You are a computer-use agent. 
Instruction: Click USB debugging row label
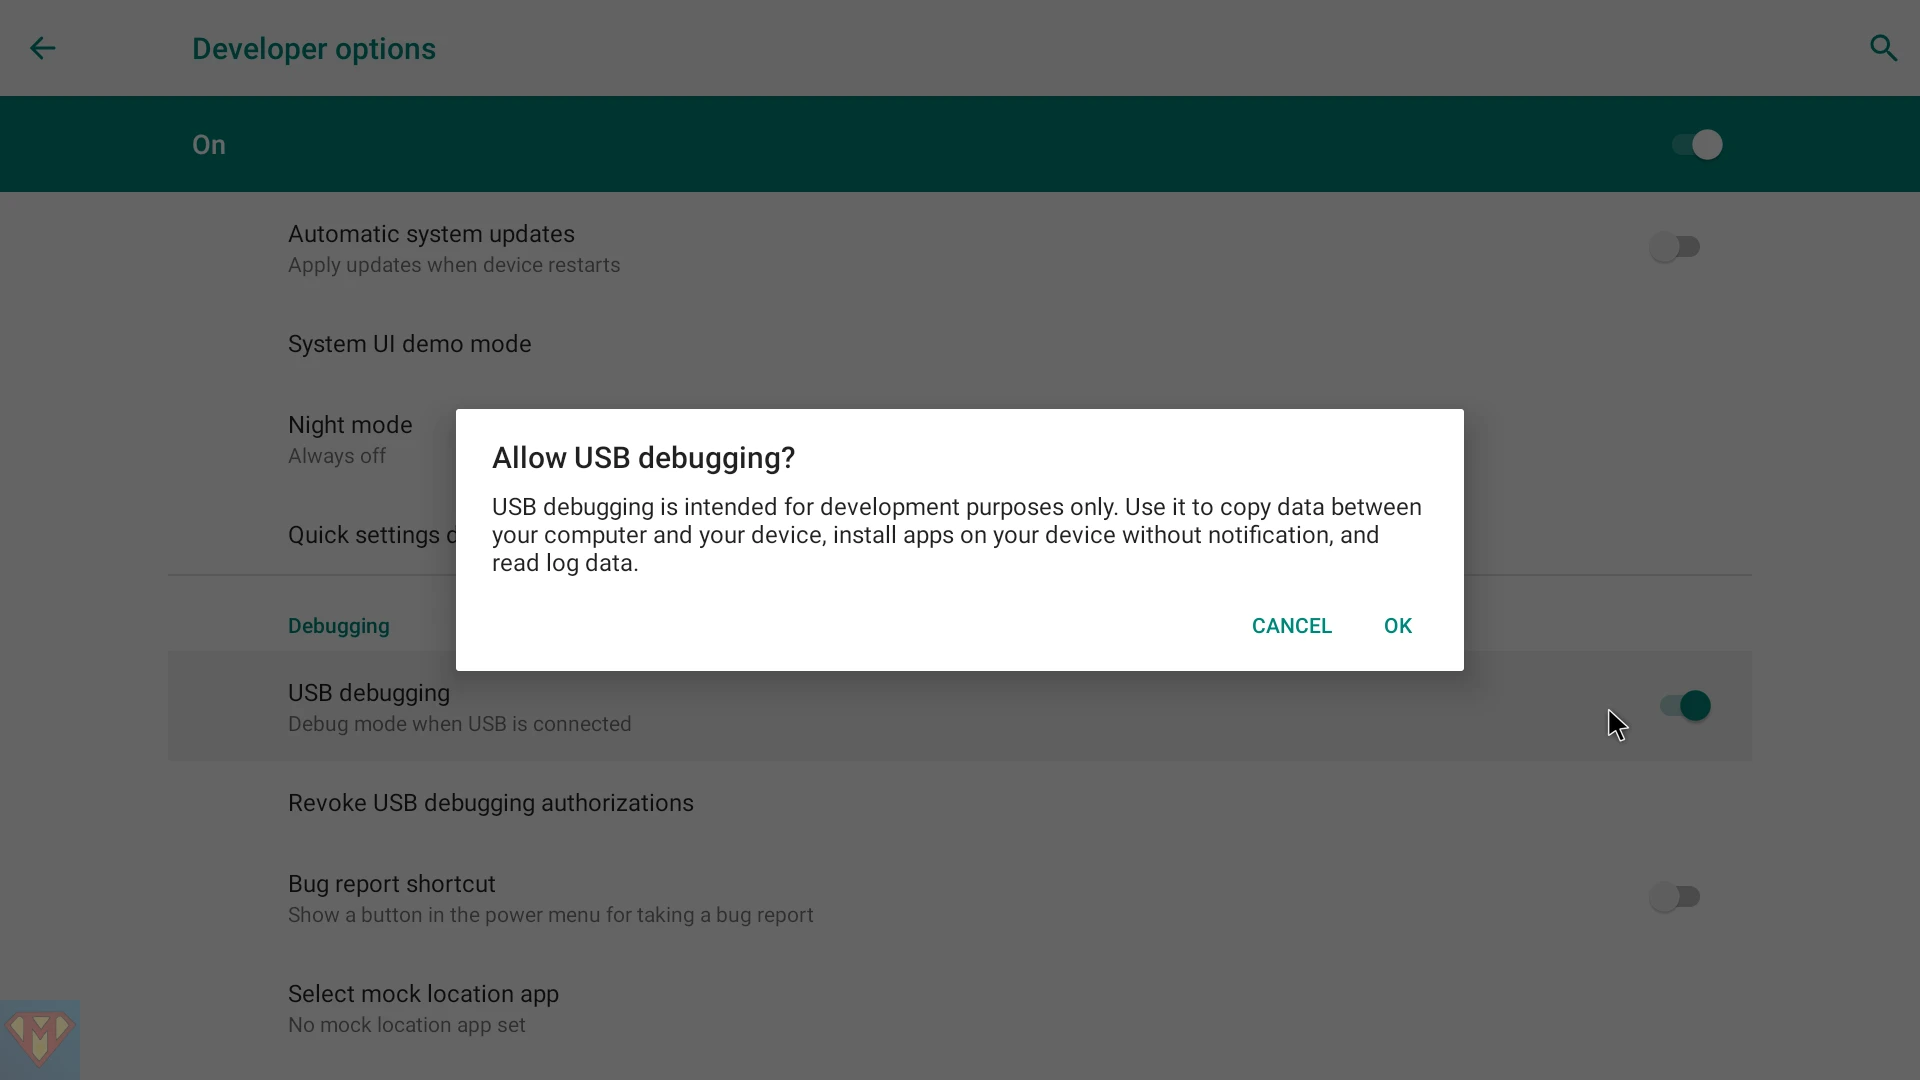[368, 693]
